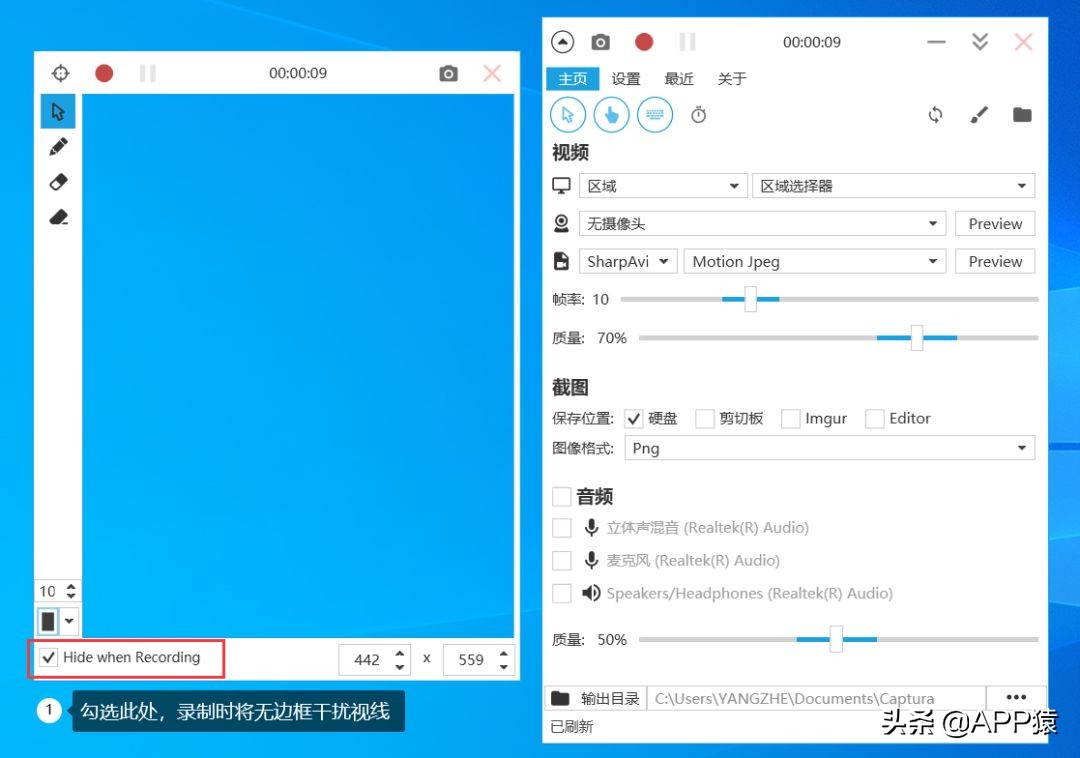The image size is (1080, 758).
Task: Select the eraser tool in region toolbar
Action: pyautogui.click(x=57, y=182)
